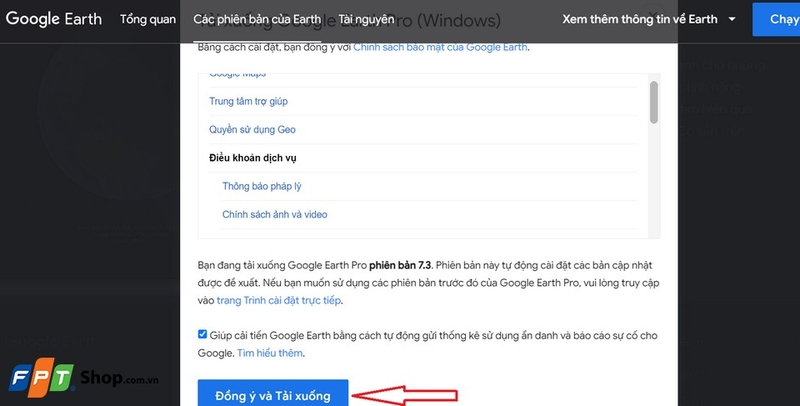Open the Tài nguyên menu item
800x406 pixels.
click(366, 19)
